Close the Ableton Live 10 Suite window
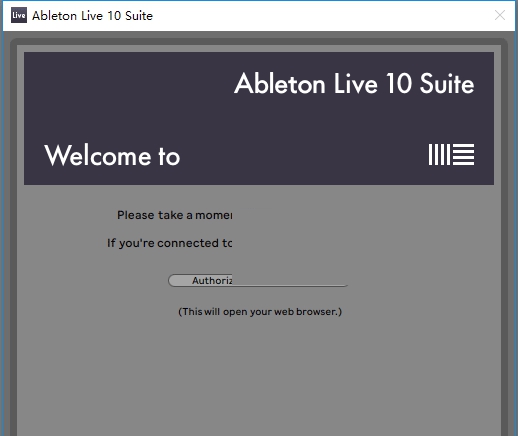This screenshot has width=518, height=436. click(500, 15)
